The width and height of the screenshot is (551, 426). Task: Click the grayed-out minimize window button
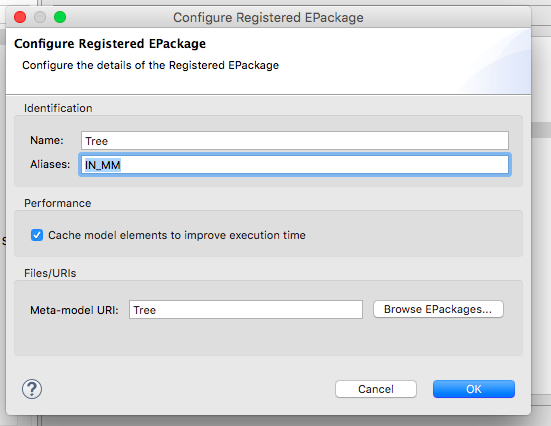(x=40, y=17)
